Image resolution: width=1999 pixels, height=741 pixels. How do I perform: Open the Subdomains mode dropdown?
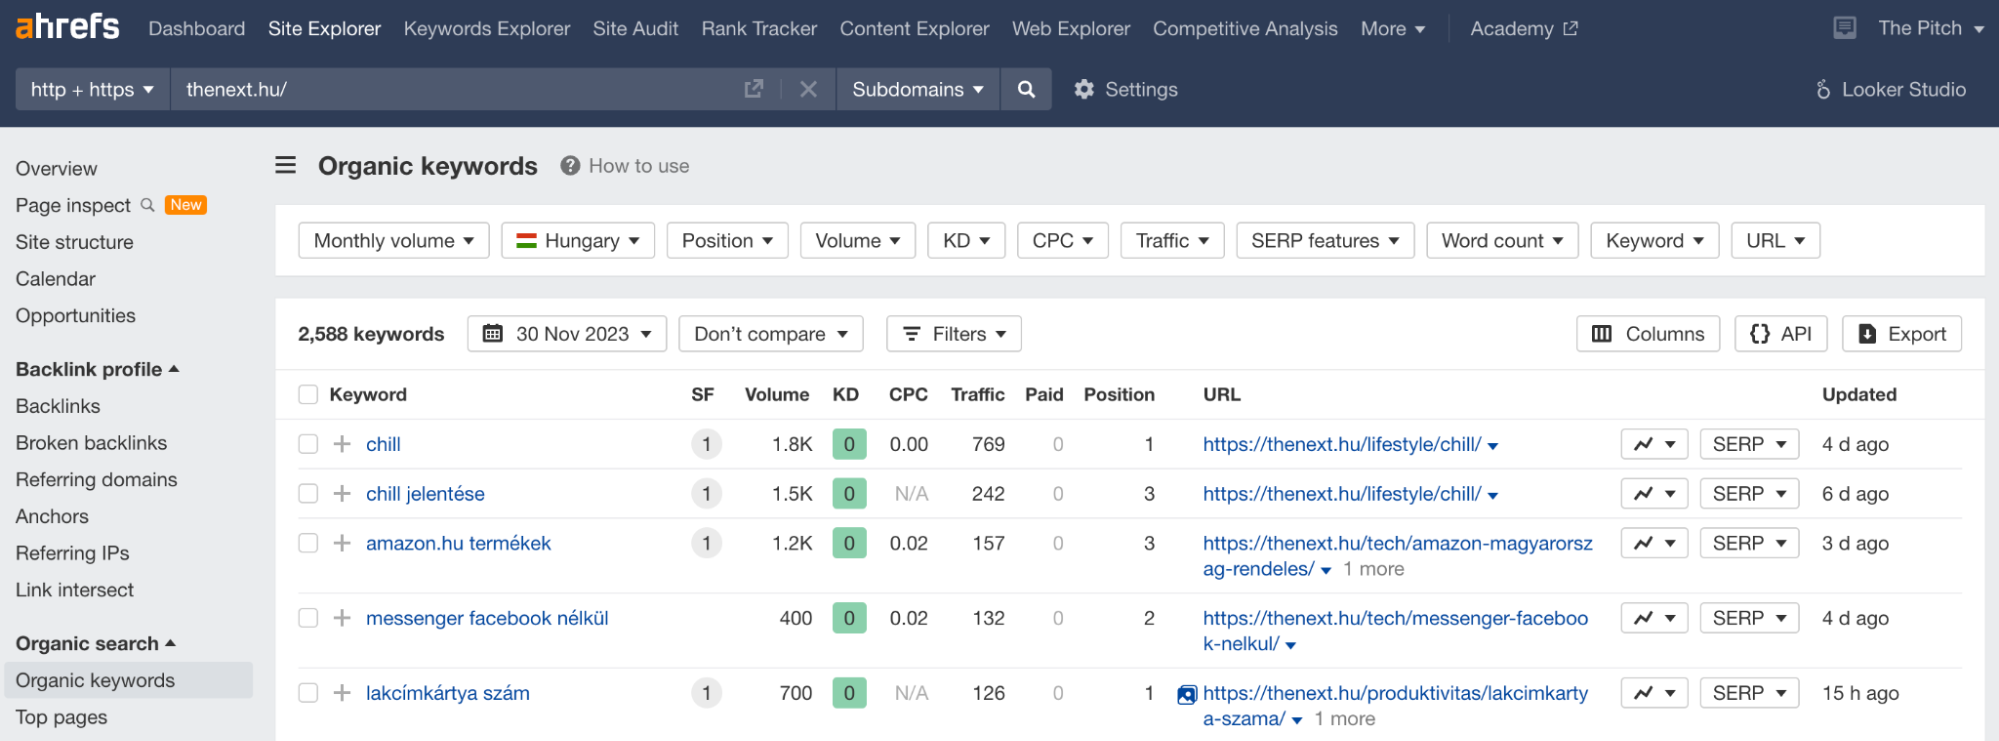(917, 89)
